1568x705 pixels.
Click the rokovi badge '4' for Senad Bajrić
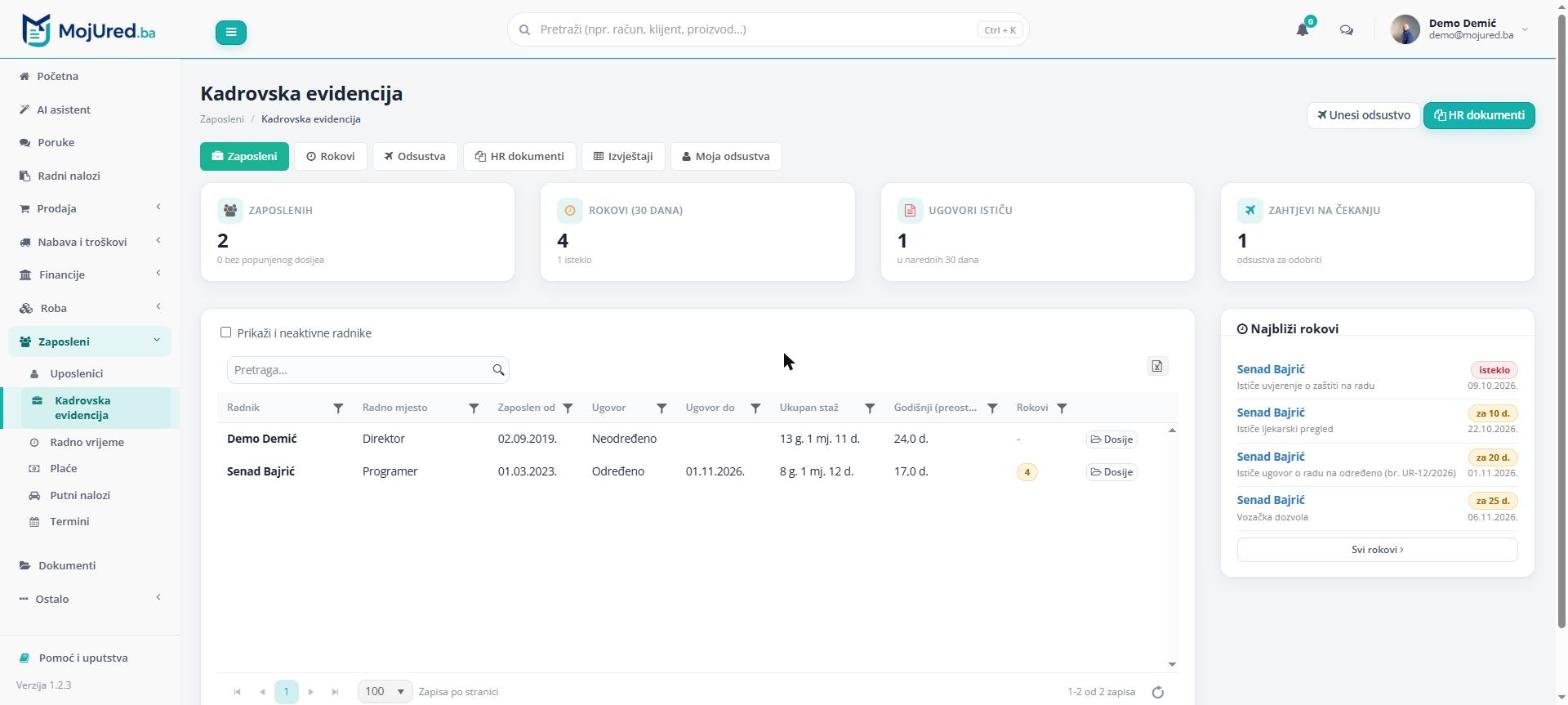pos(1027,472)
